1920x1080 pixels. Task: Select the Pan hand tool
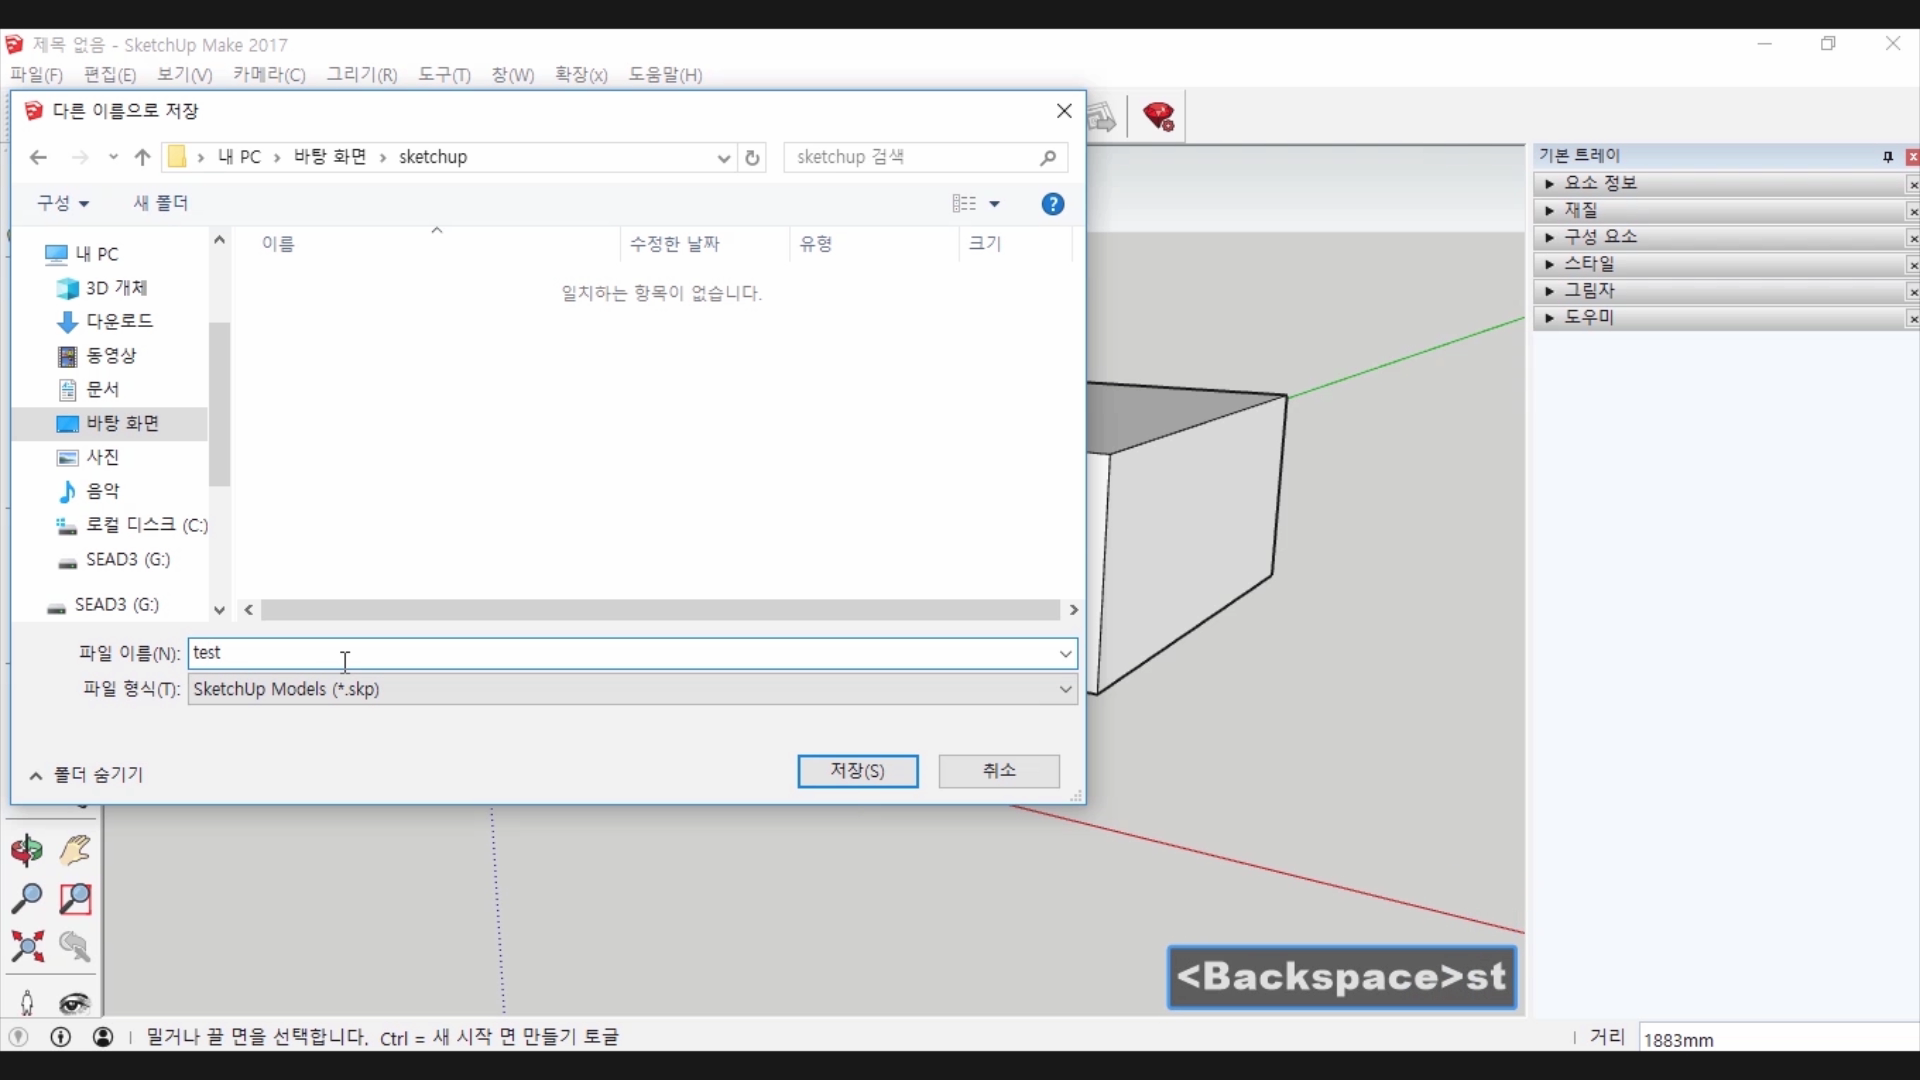point(75,851)
